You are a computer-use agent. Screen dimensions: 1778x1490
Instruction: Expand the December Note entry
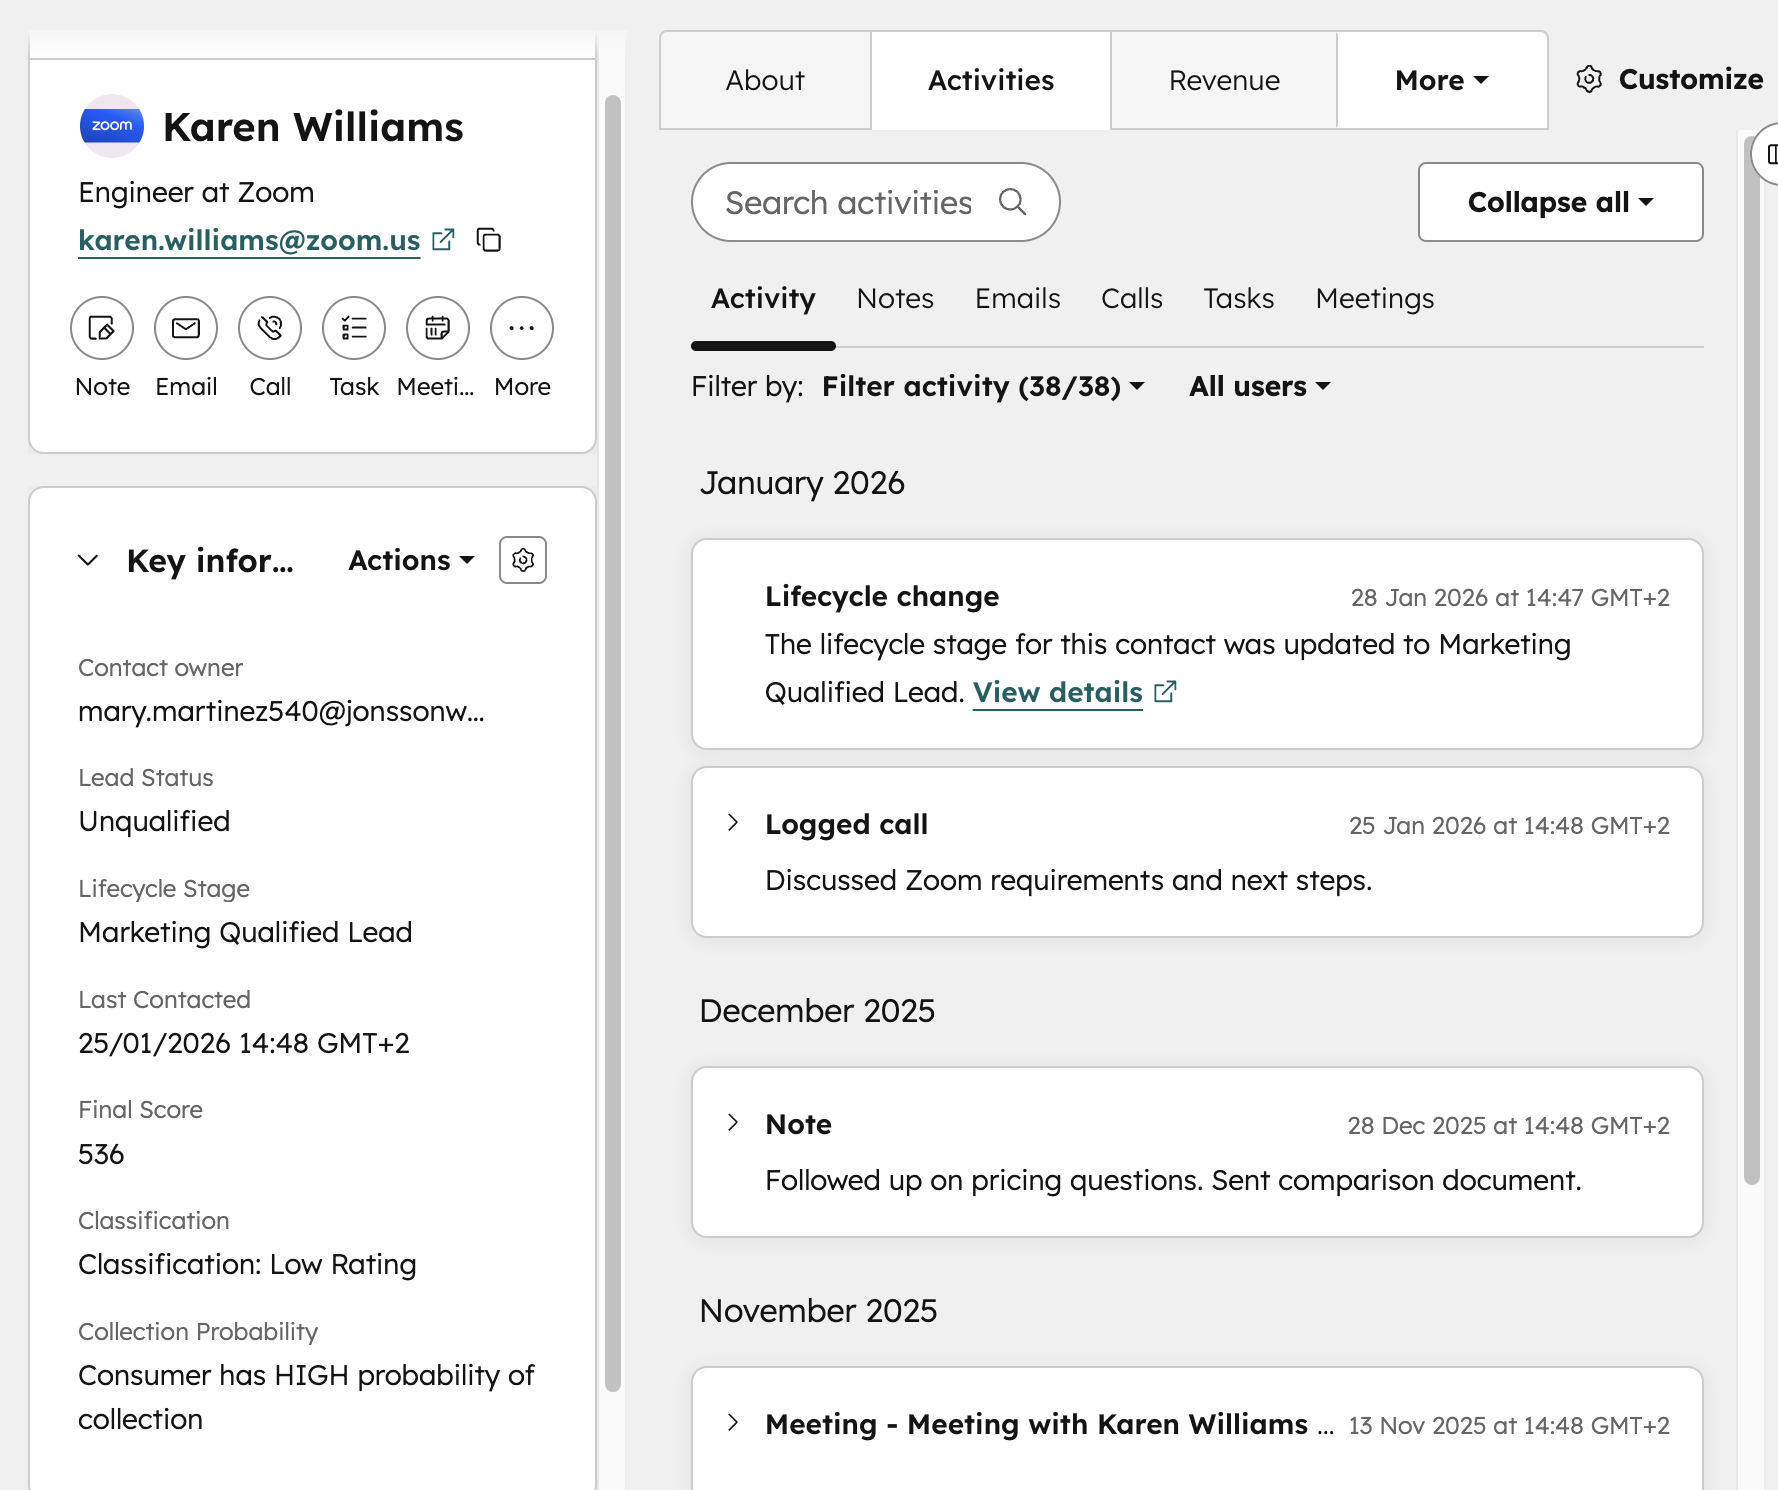[733, 1123]
